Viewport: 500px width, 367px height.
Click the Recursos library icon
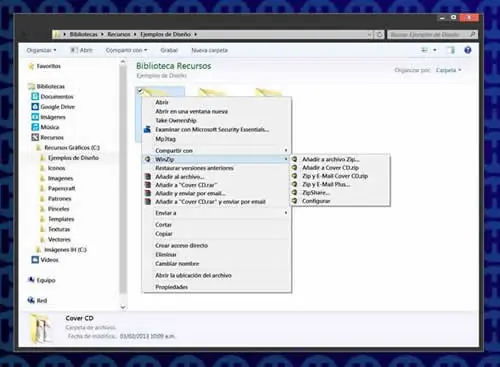coord(35,137)
